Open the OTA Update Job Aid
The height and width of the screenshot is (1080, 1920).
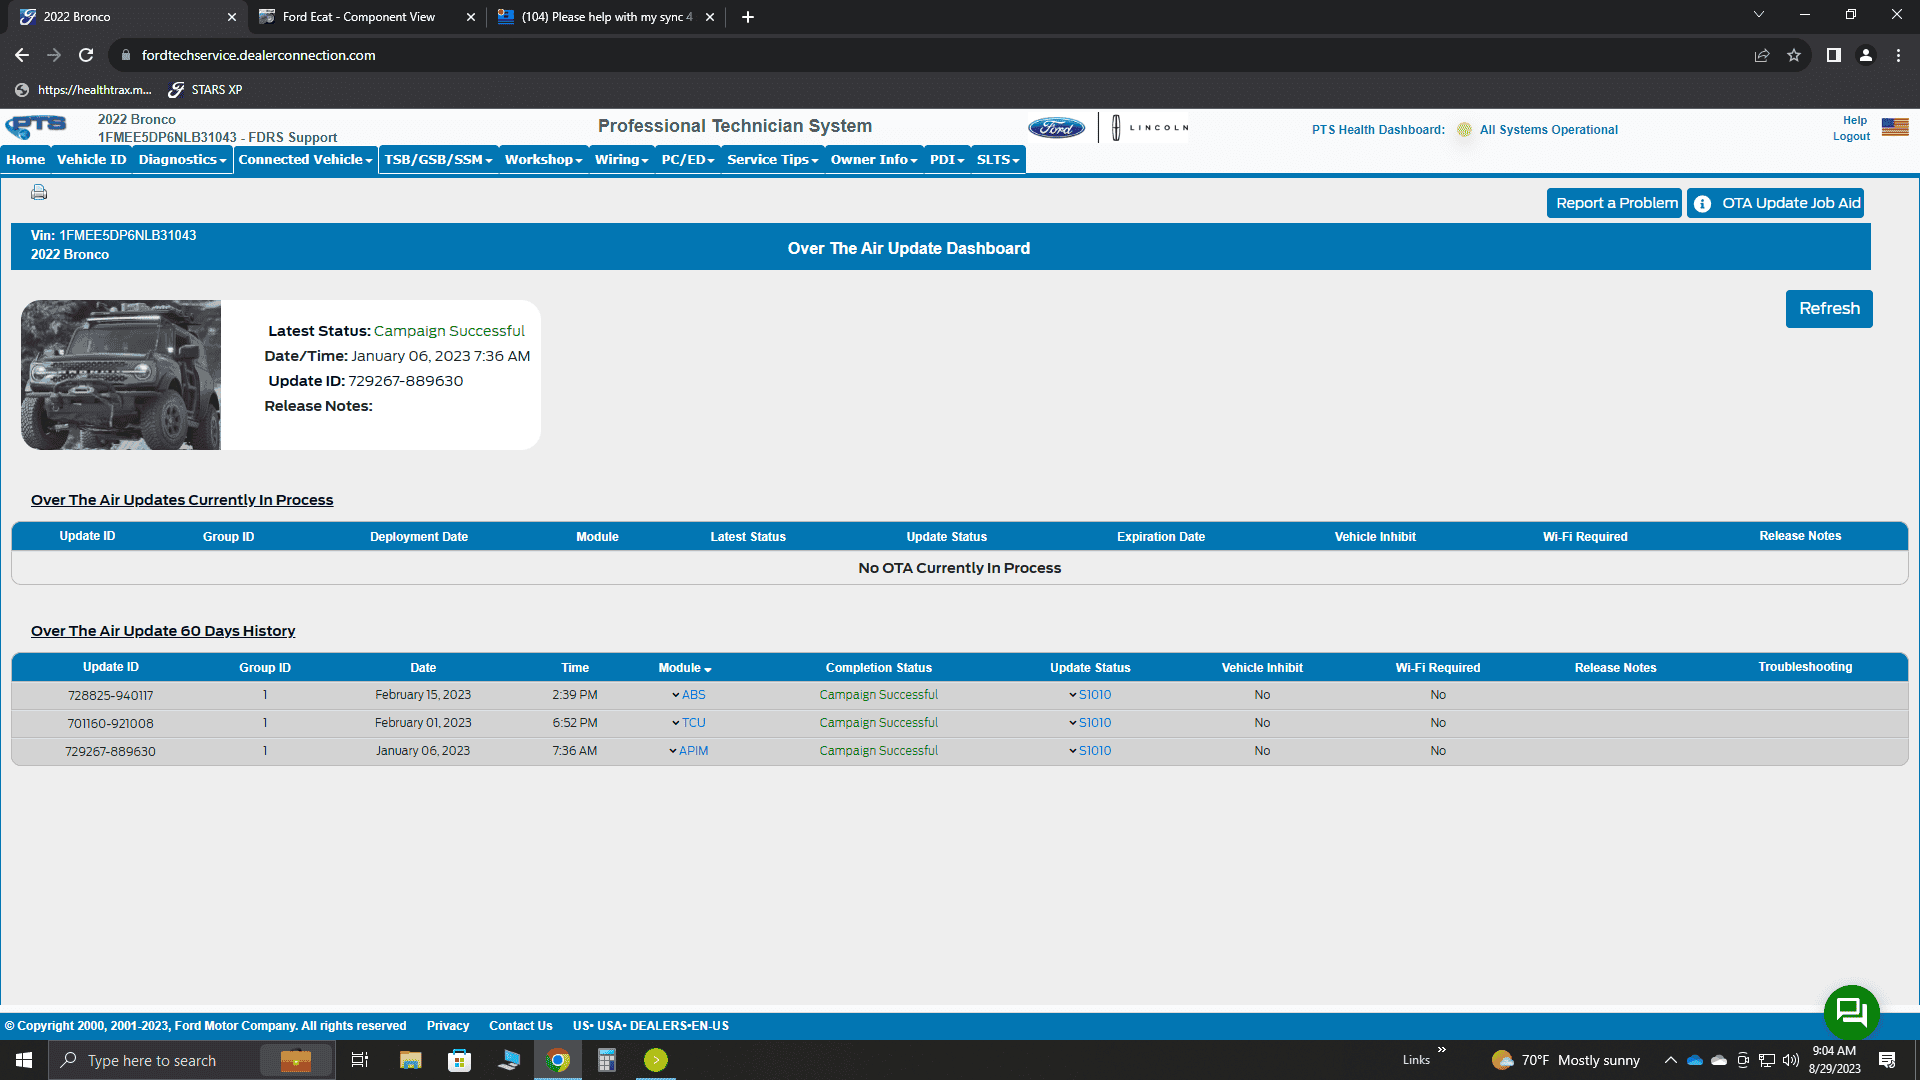click(1776, 203)
